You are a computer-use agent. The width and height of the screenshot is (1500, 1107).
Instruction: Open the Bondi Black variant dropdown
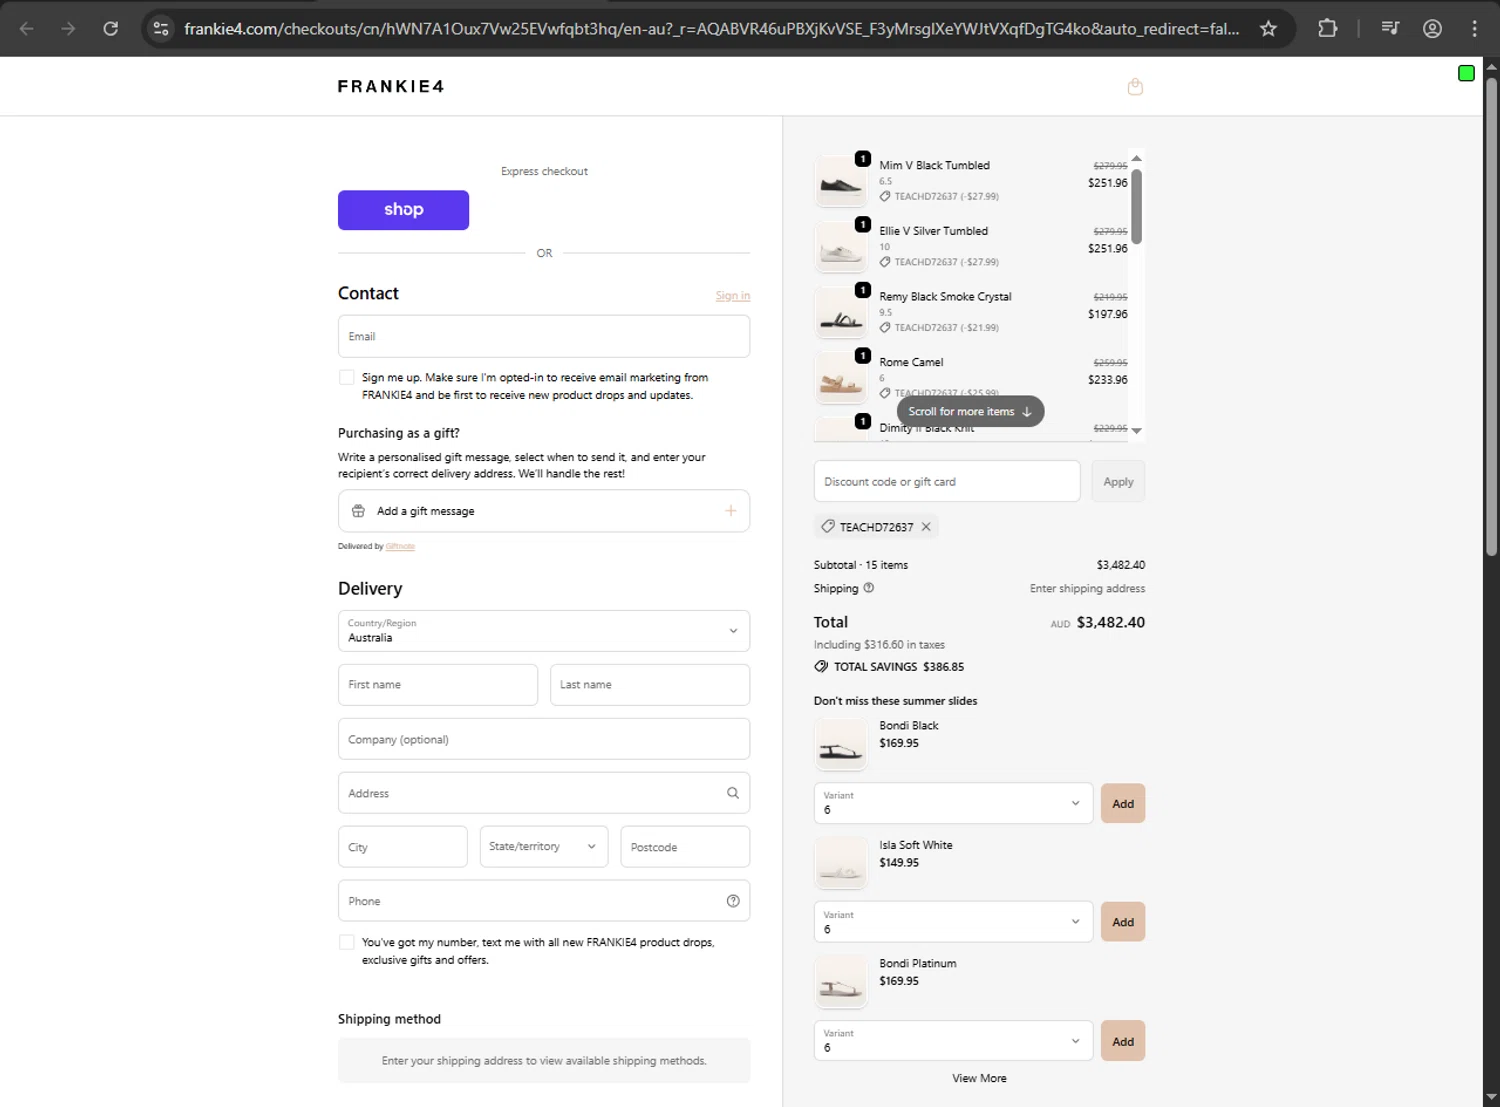tap(952, 803)
